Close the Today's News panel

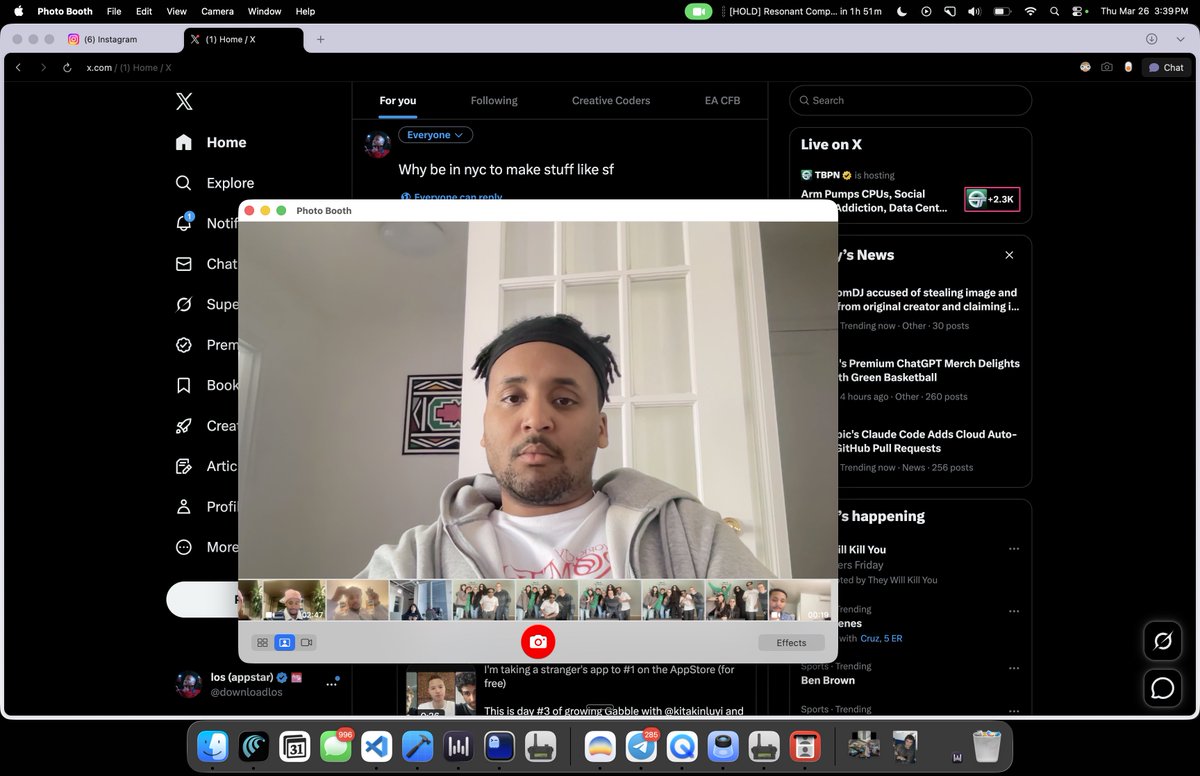[1009, 255]
